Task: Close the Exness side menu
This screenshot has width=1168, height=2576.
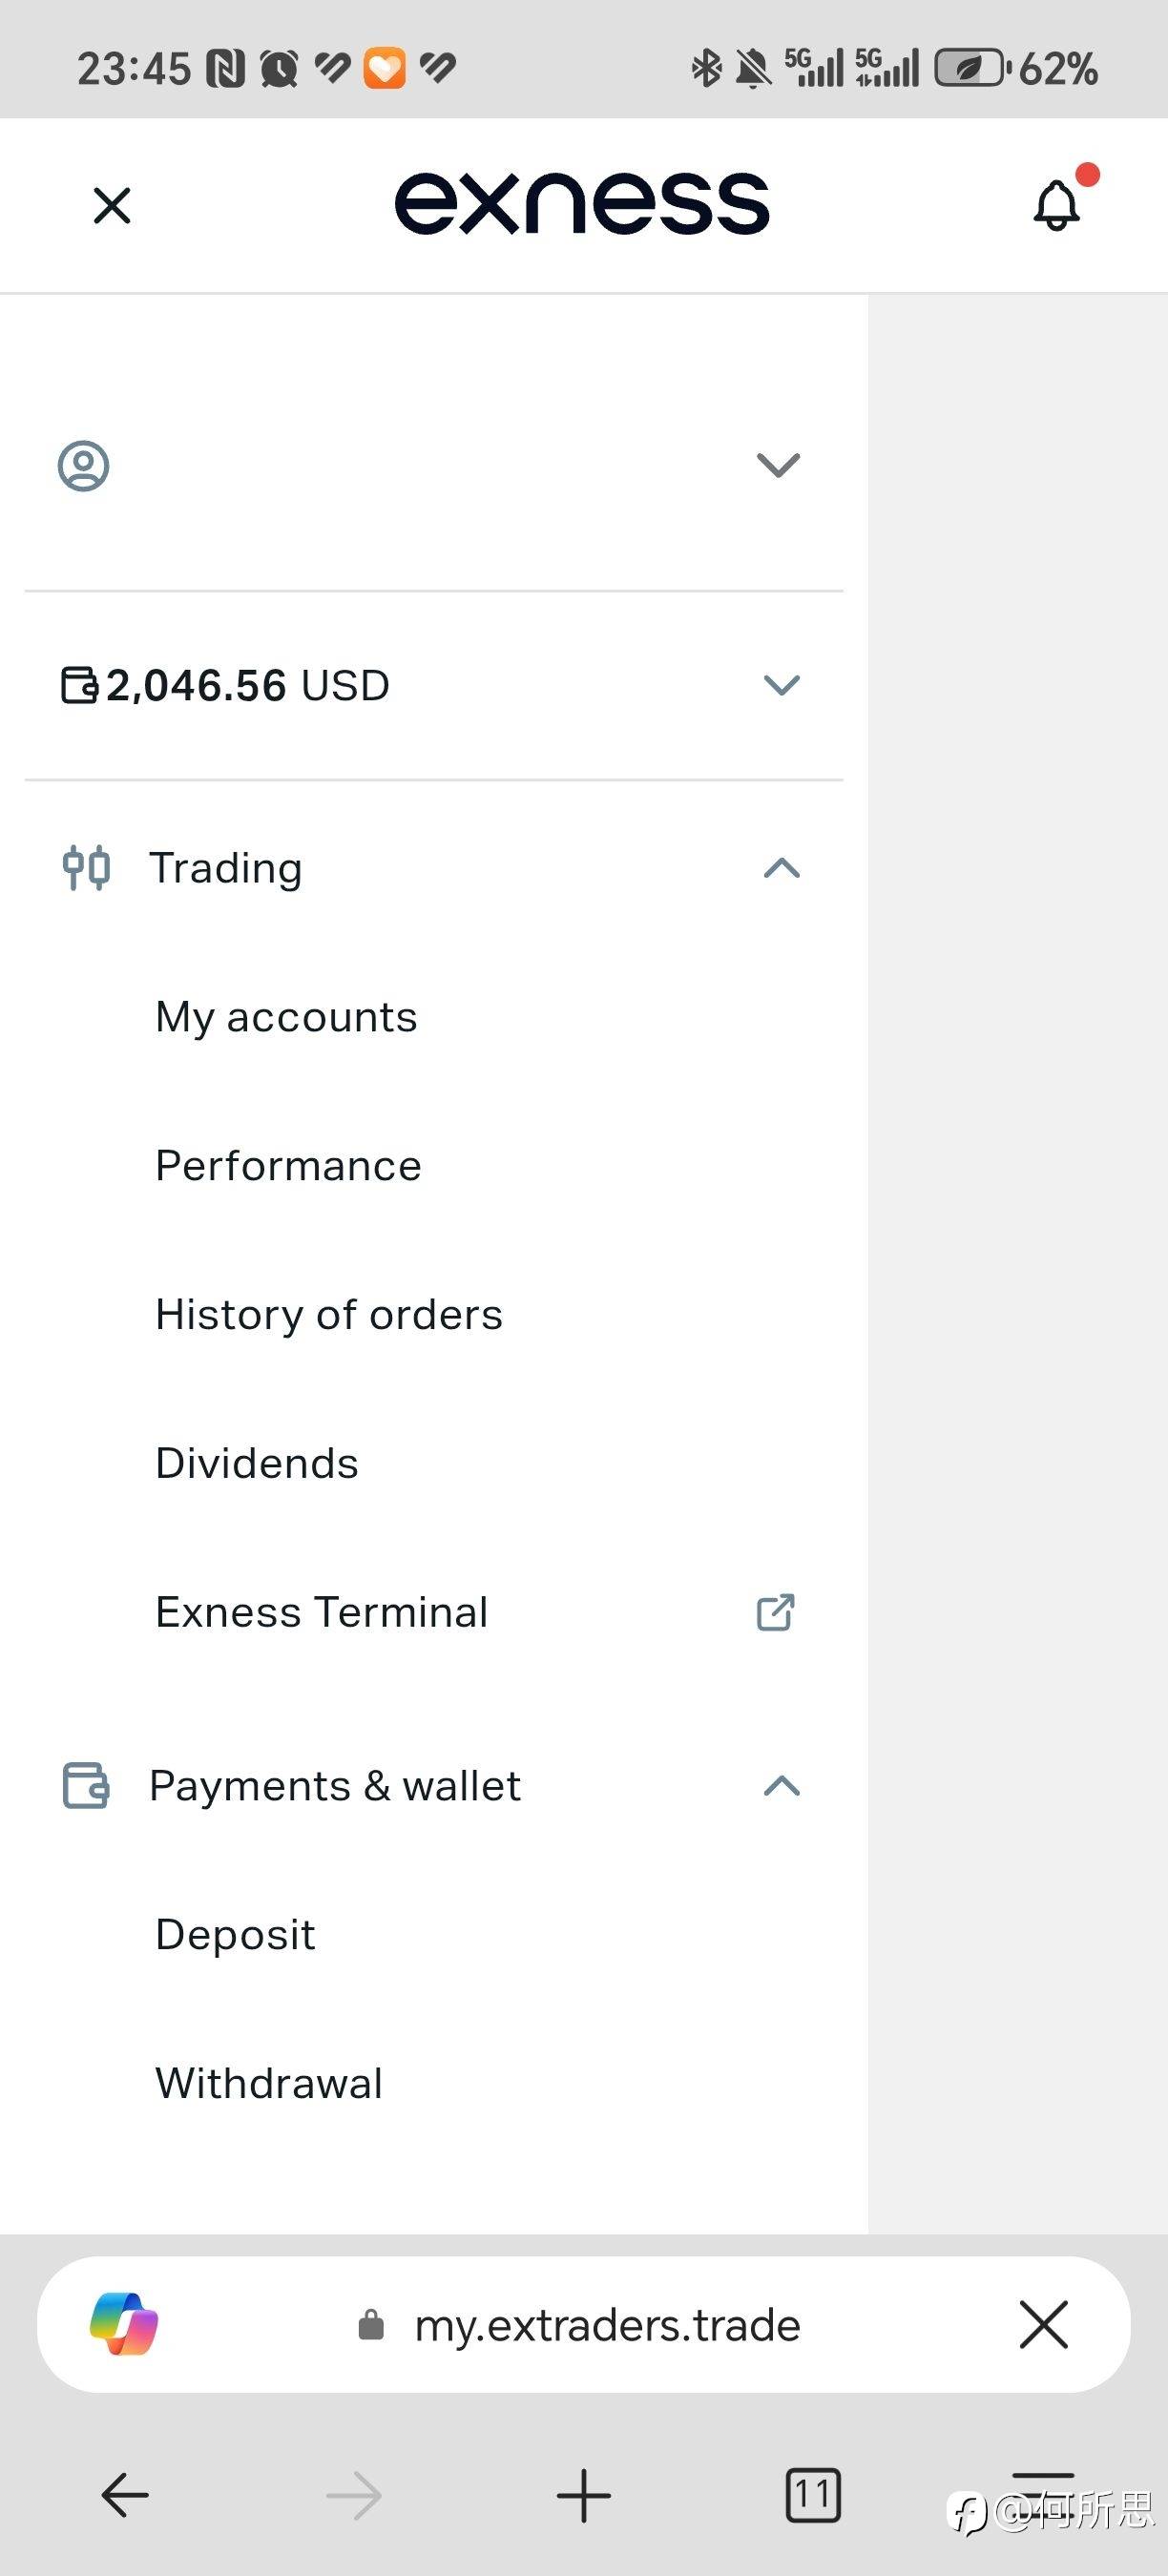Action: point(112,206)
